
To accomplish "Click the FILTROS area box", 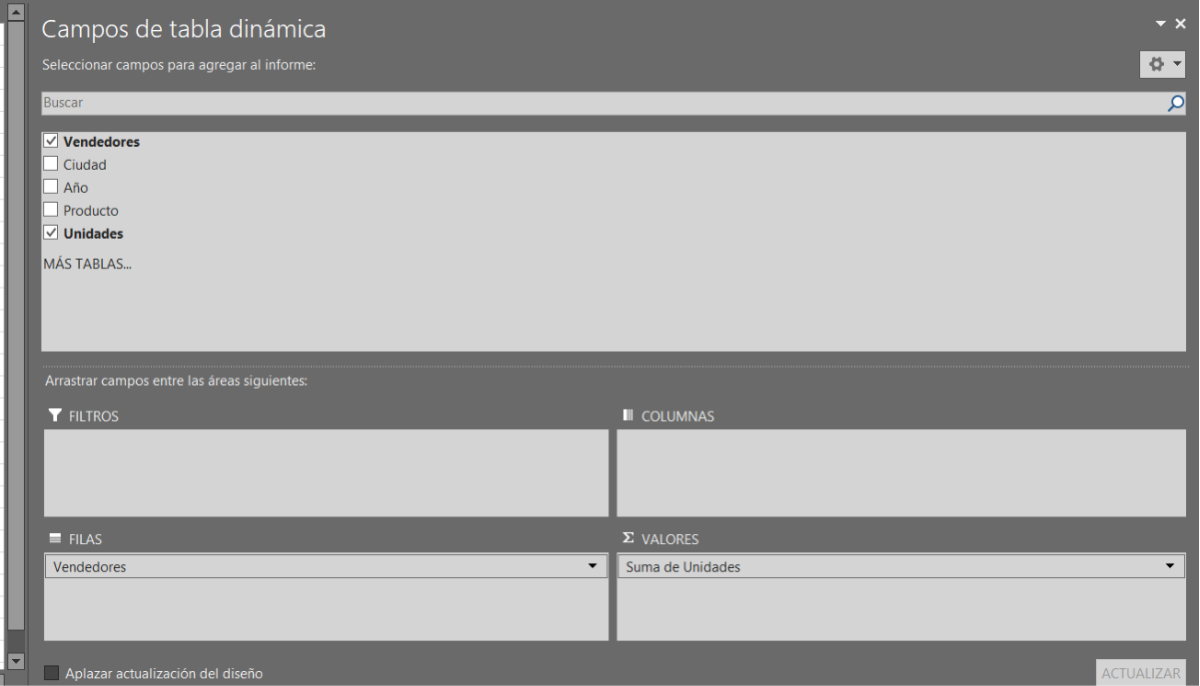I will tap(326, 473).
